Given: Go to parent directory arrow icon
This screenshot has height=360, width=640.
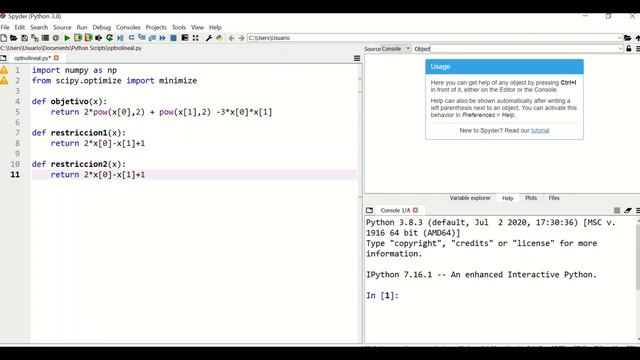Looking at the screenshot, I should tap(637, 38).
